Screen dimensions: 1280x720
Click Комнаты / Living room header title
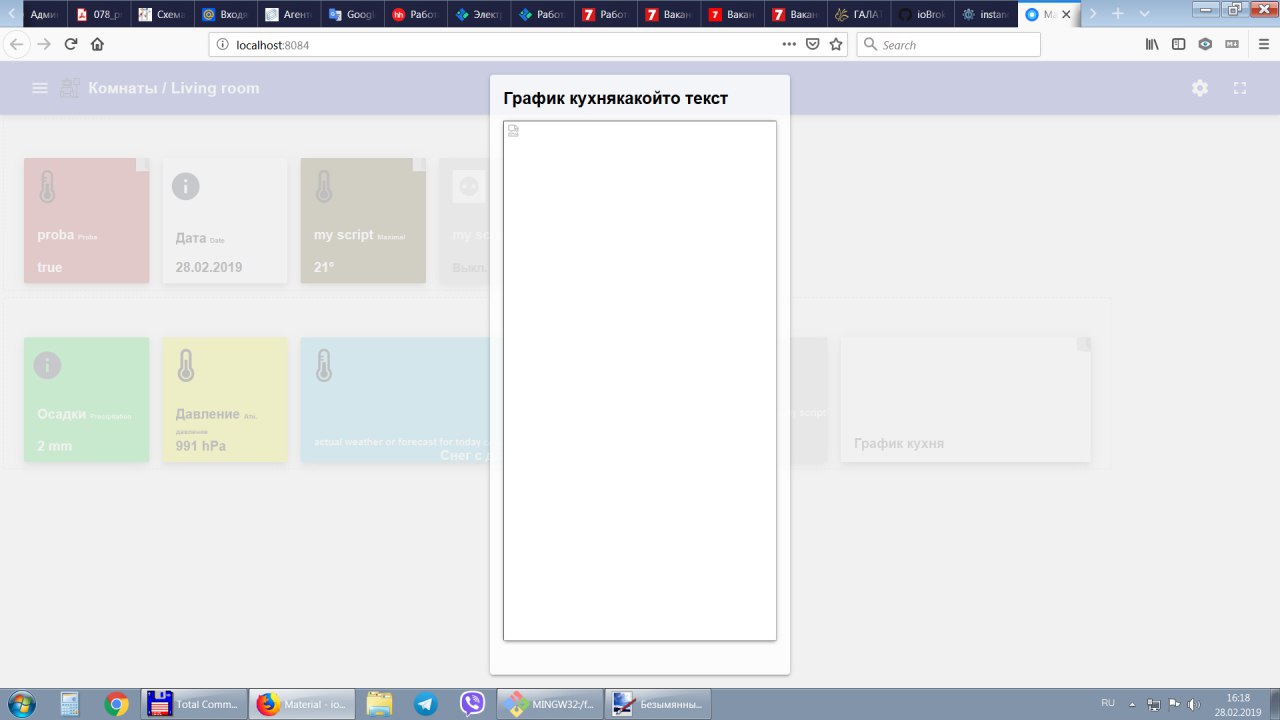(174, 88)
